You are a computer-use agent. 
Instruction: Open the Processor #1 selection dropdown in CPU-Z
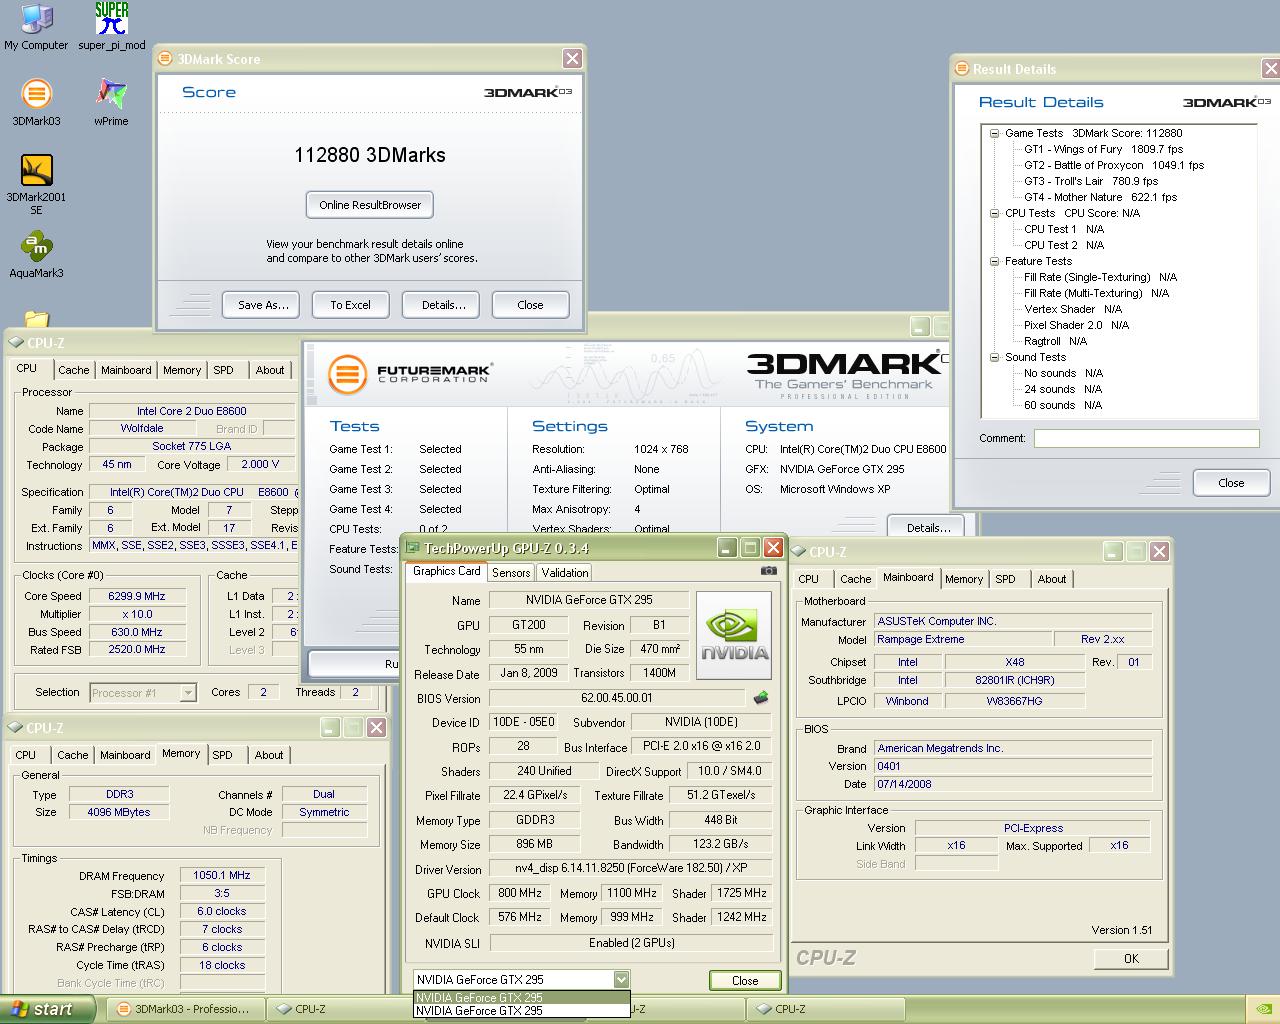pyautogui.click(x=187, y=692)
